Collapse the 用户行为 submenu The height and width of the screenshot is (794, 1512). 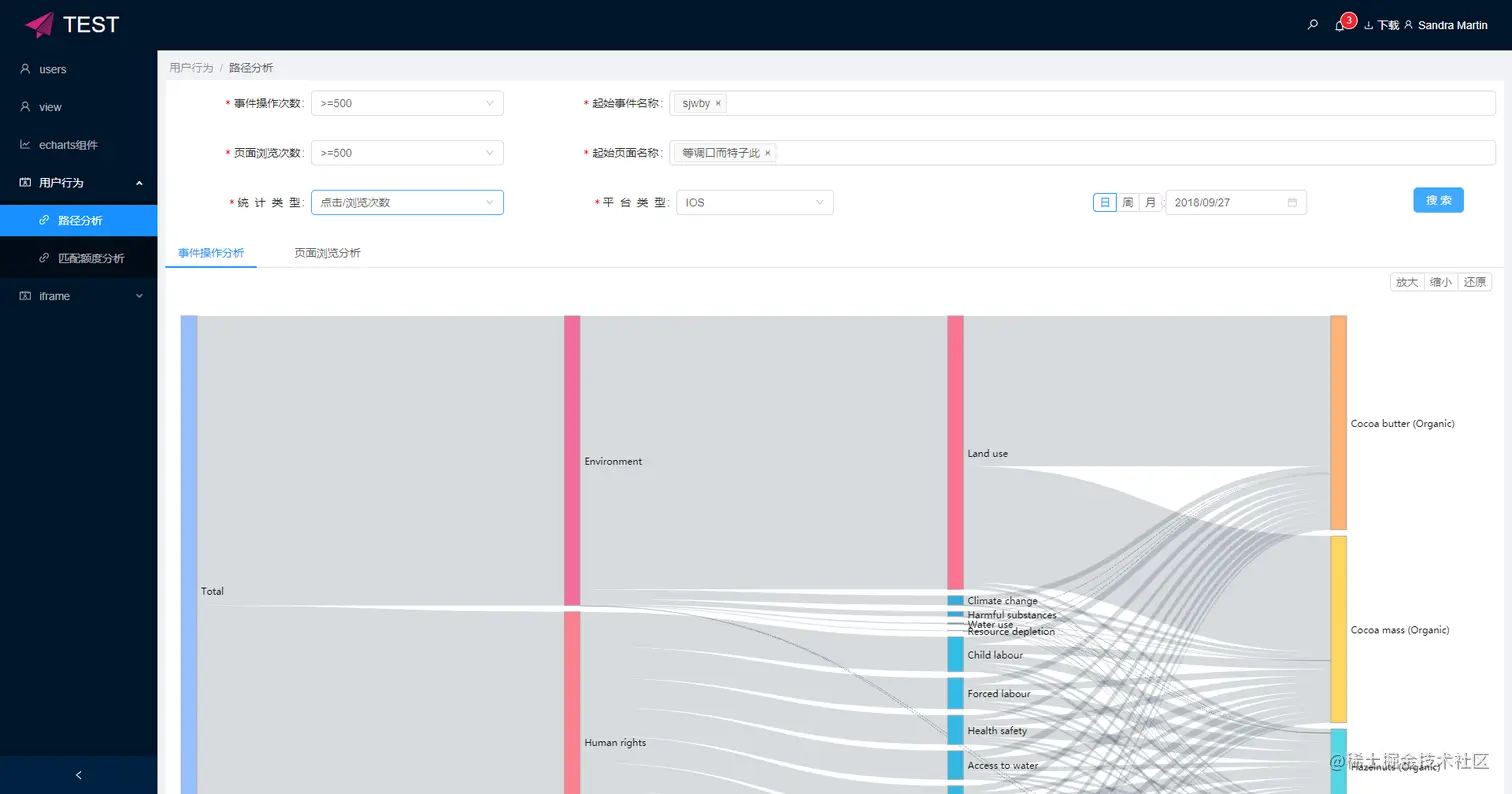click(x=78, y=183)
